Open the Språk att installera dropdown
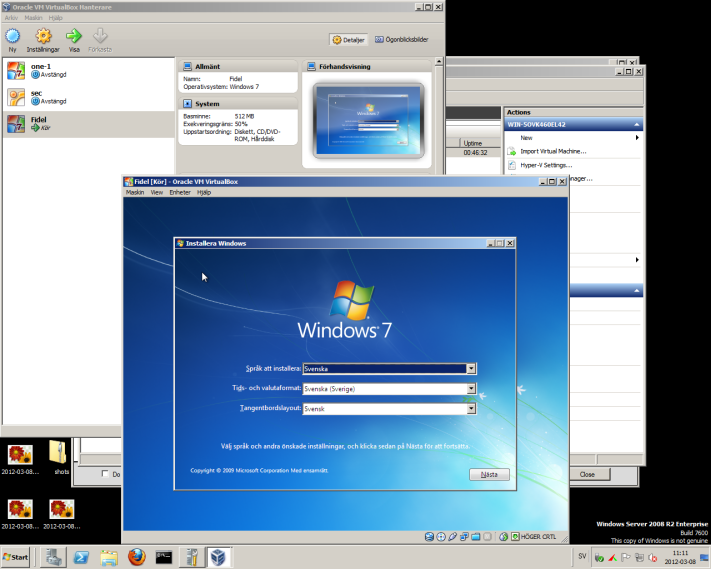 [x=471, y=368]
